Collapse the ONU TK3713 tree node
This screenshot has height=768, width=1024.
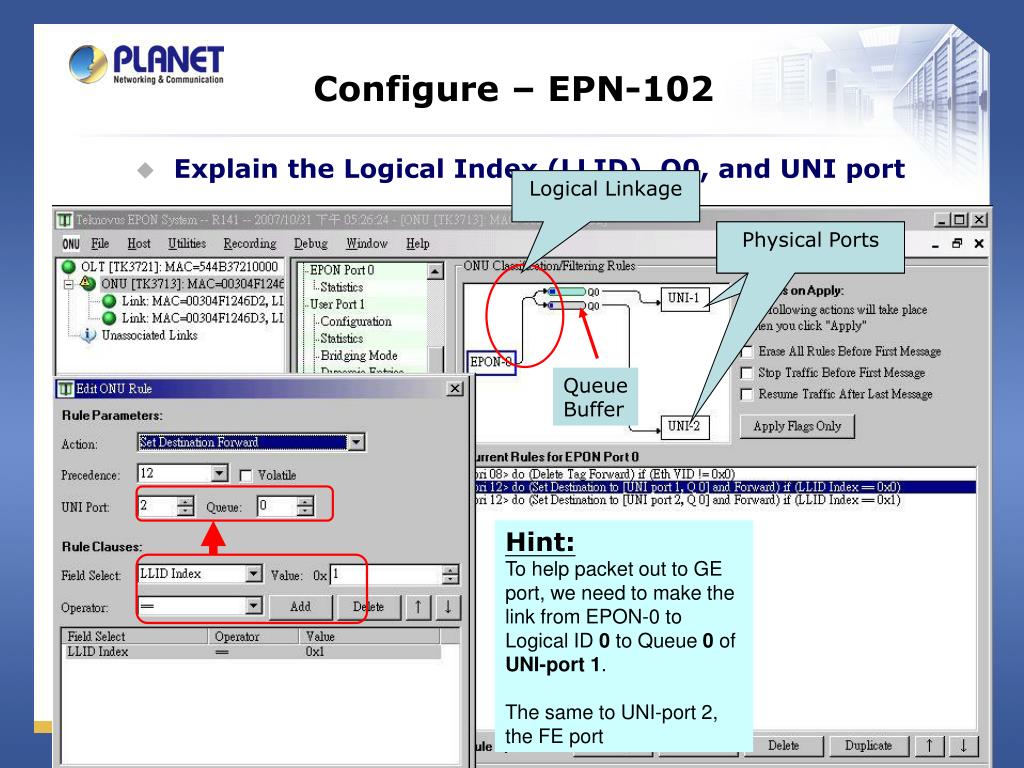coord(68,284)
